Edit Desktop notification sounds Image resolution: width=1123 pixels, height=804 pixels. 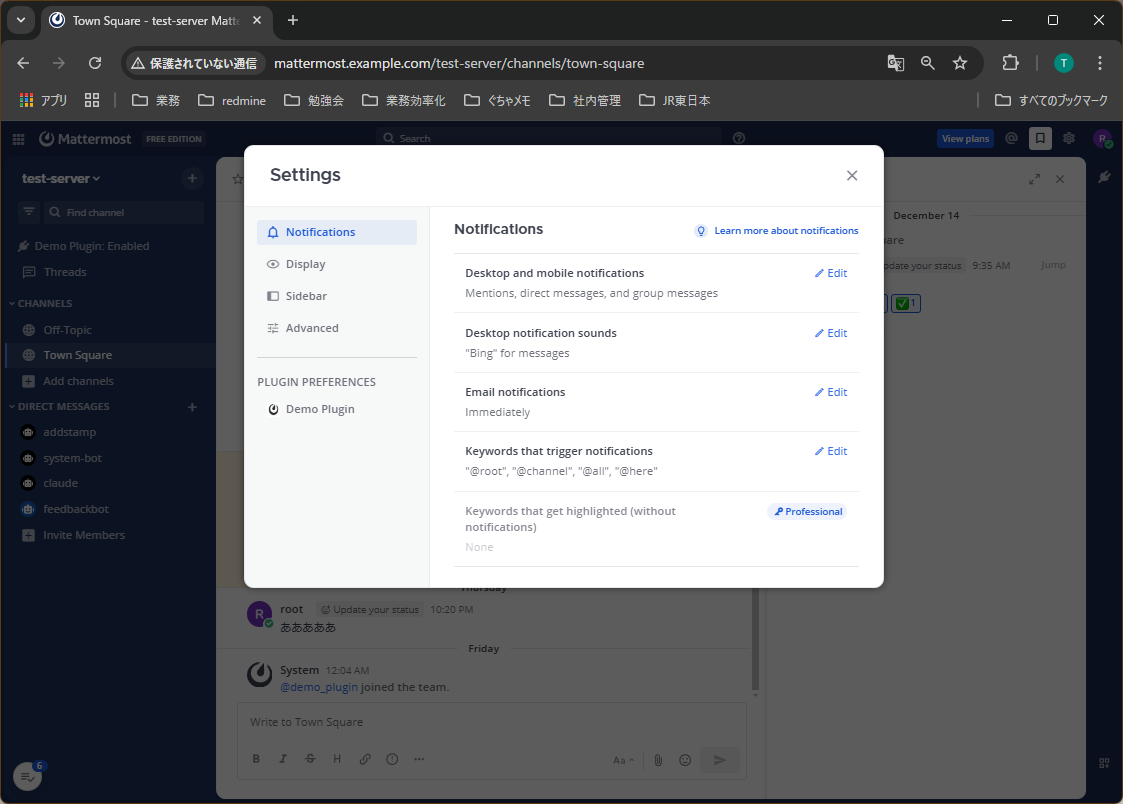(x=831, y=333)
